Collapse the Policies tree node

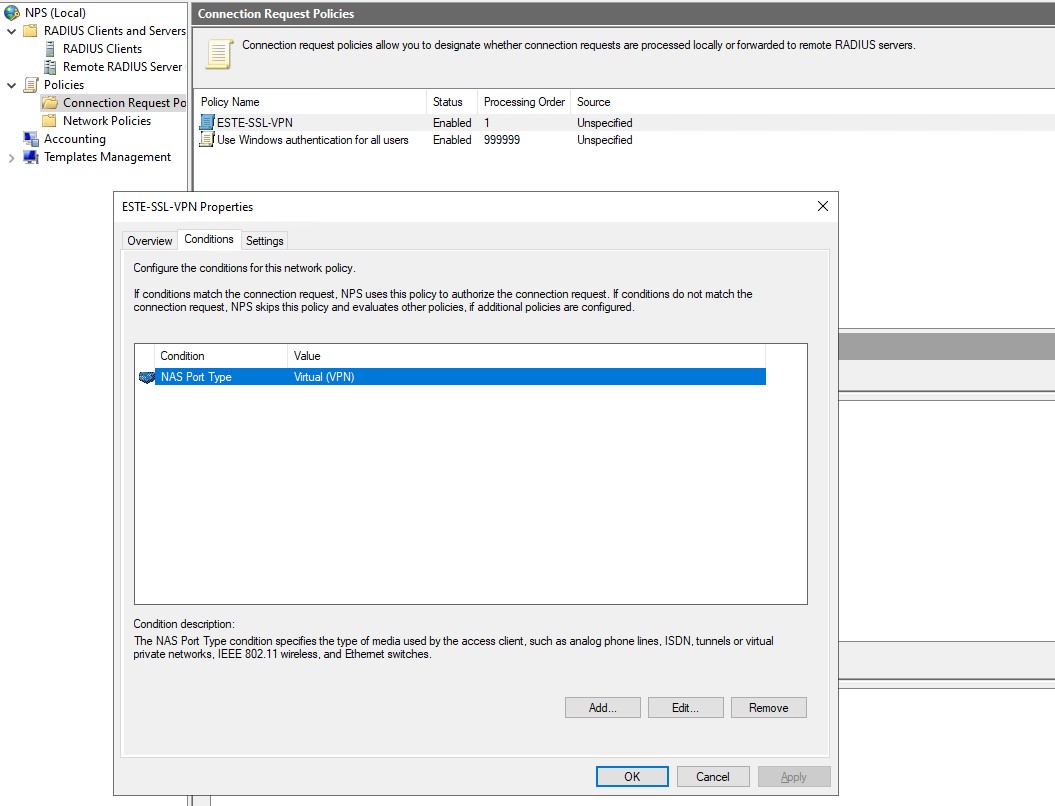(12, 85)
